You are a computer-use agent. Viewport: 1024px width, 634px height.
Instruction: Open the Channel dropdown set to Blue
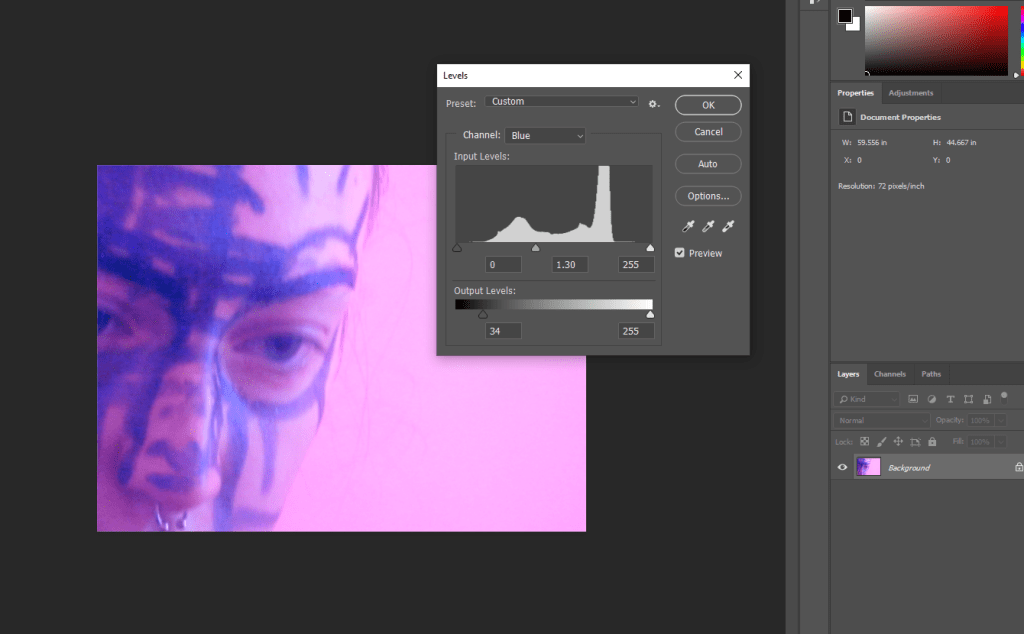point(545,136)
